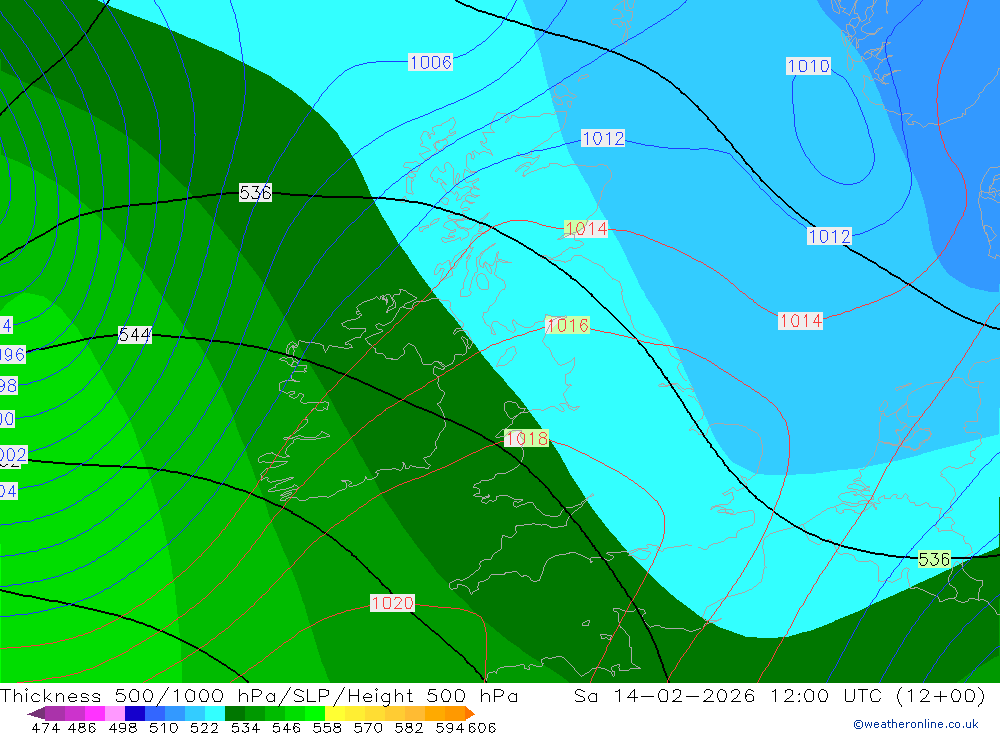1000x733 pixels.
Task: Select the light pink legend swatch
Action: [113, 713]
